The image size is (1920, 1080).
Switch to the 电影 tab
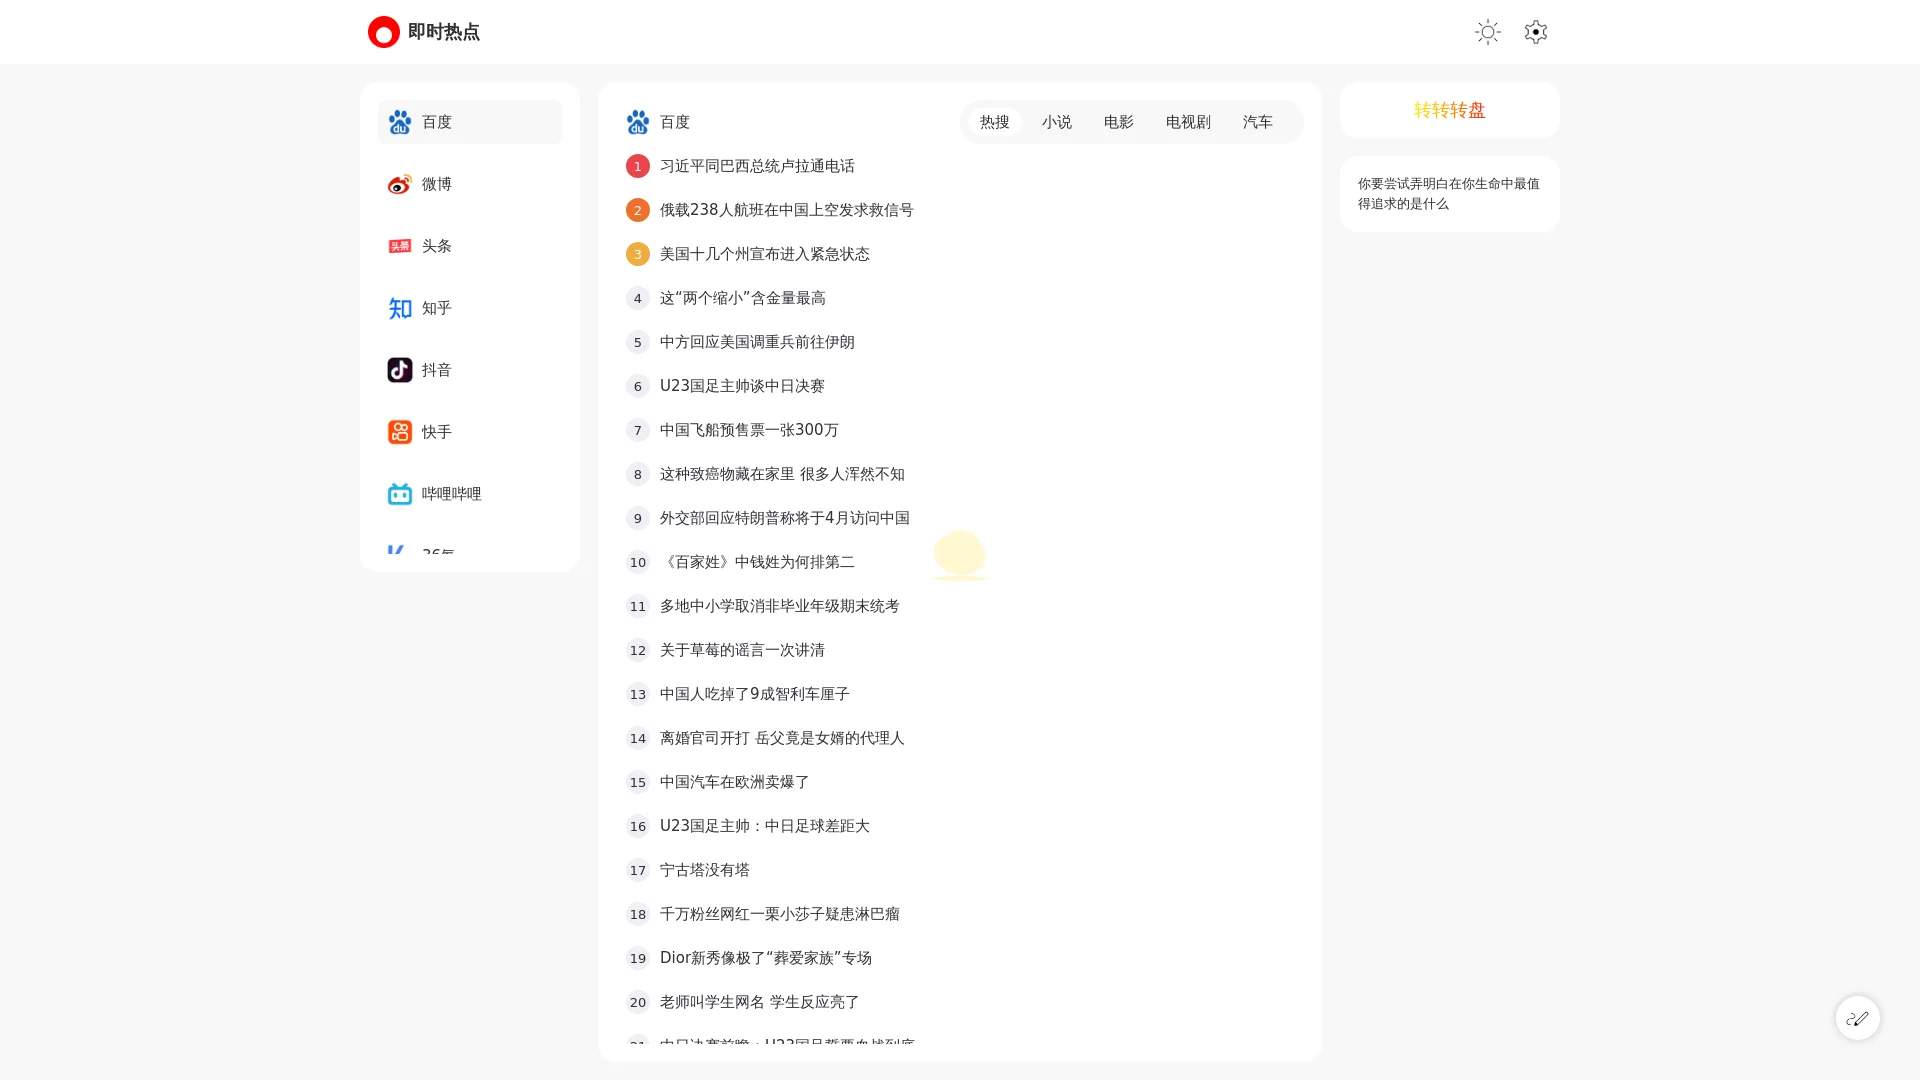tap(1118, 121)
